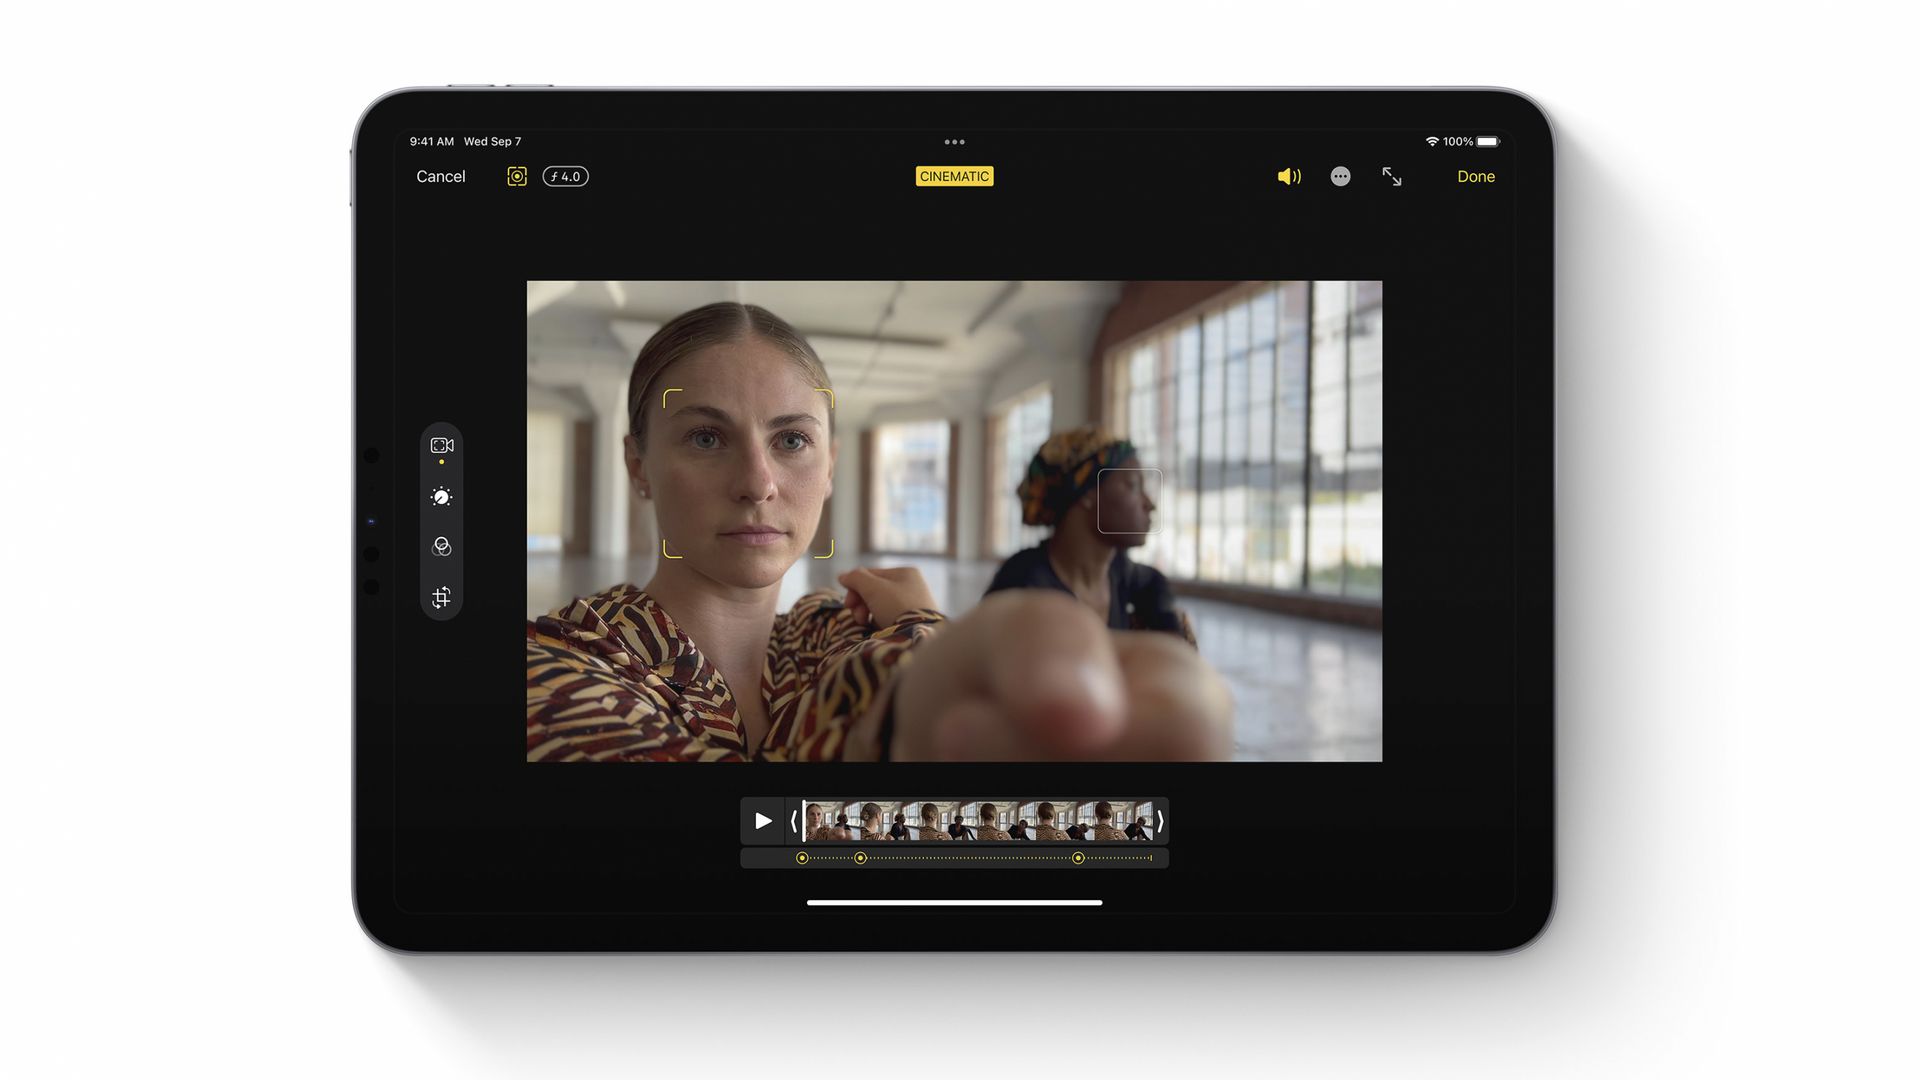Tap the 9:41 AM clock
Image resolution: width=1920 pixels, height=1080 pixels.
pyautogui.click(x=431, y=141)
